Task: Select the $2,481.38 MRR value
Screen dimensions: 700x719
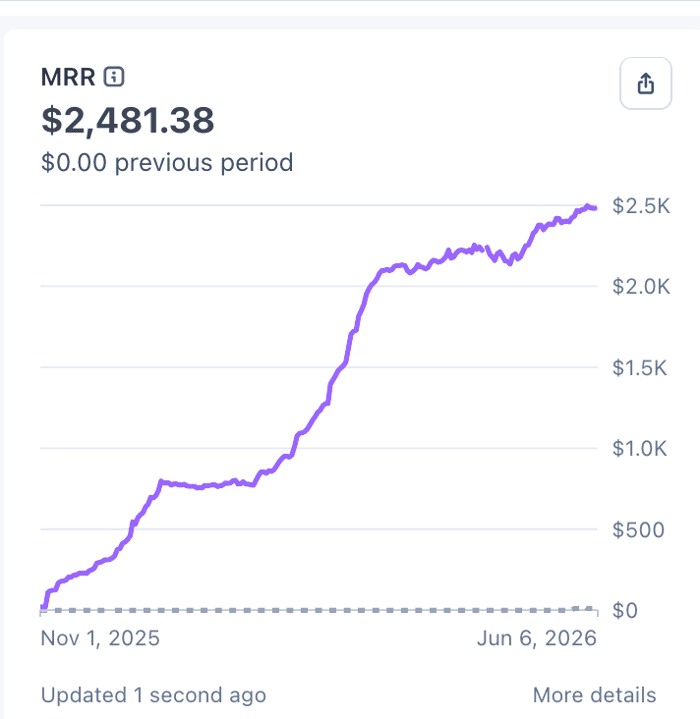Action: 127,120
